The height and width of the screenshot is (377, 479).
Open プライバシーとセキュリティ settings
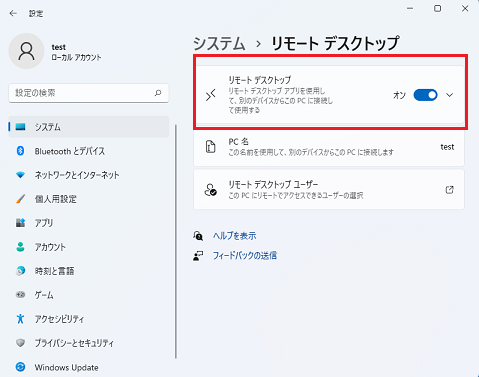[x=89, y=343]
